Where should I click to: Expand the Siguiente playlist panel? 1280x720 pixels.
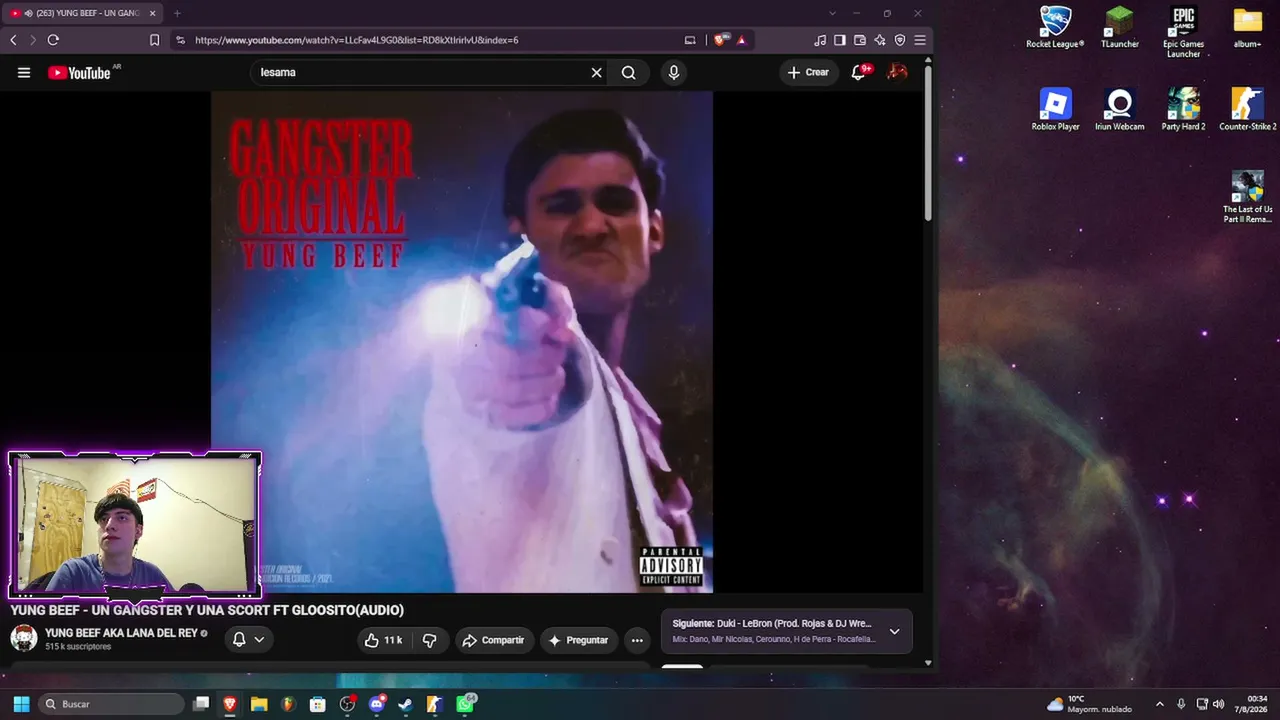pyautogui.click(x=894, y=631)
